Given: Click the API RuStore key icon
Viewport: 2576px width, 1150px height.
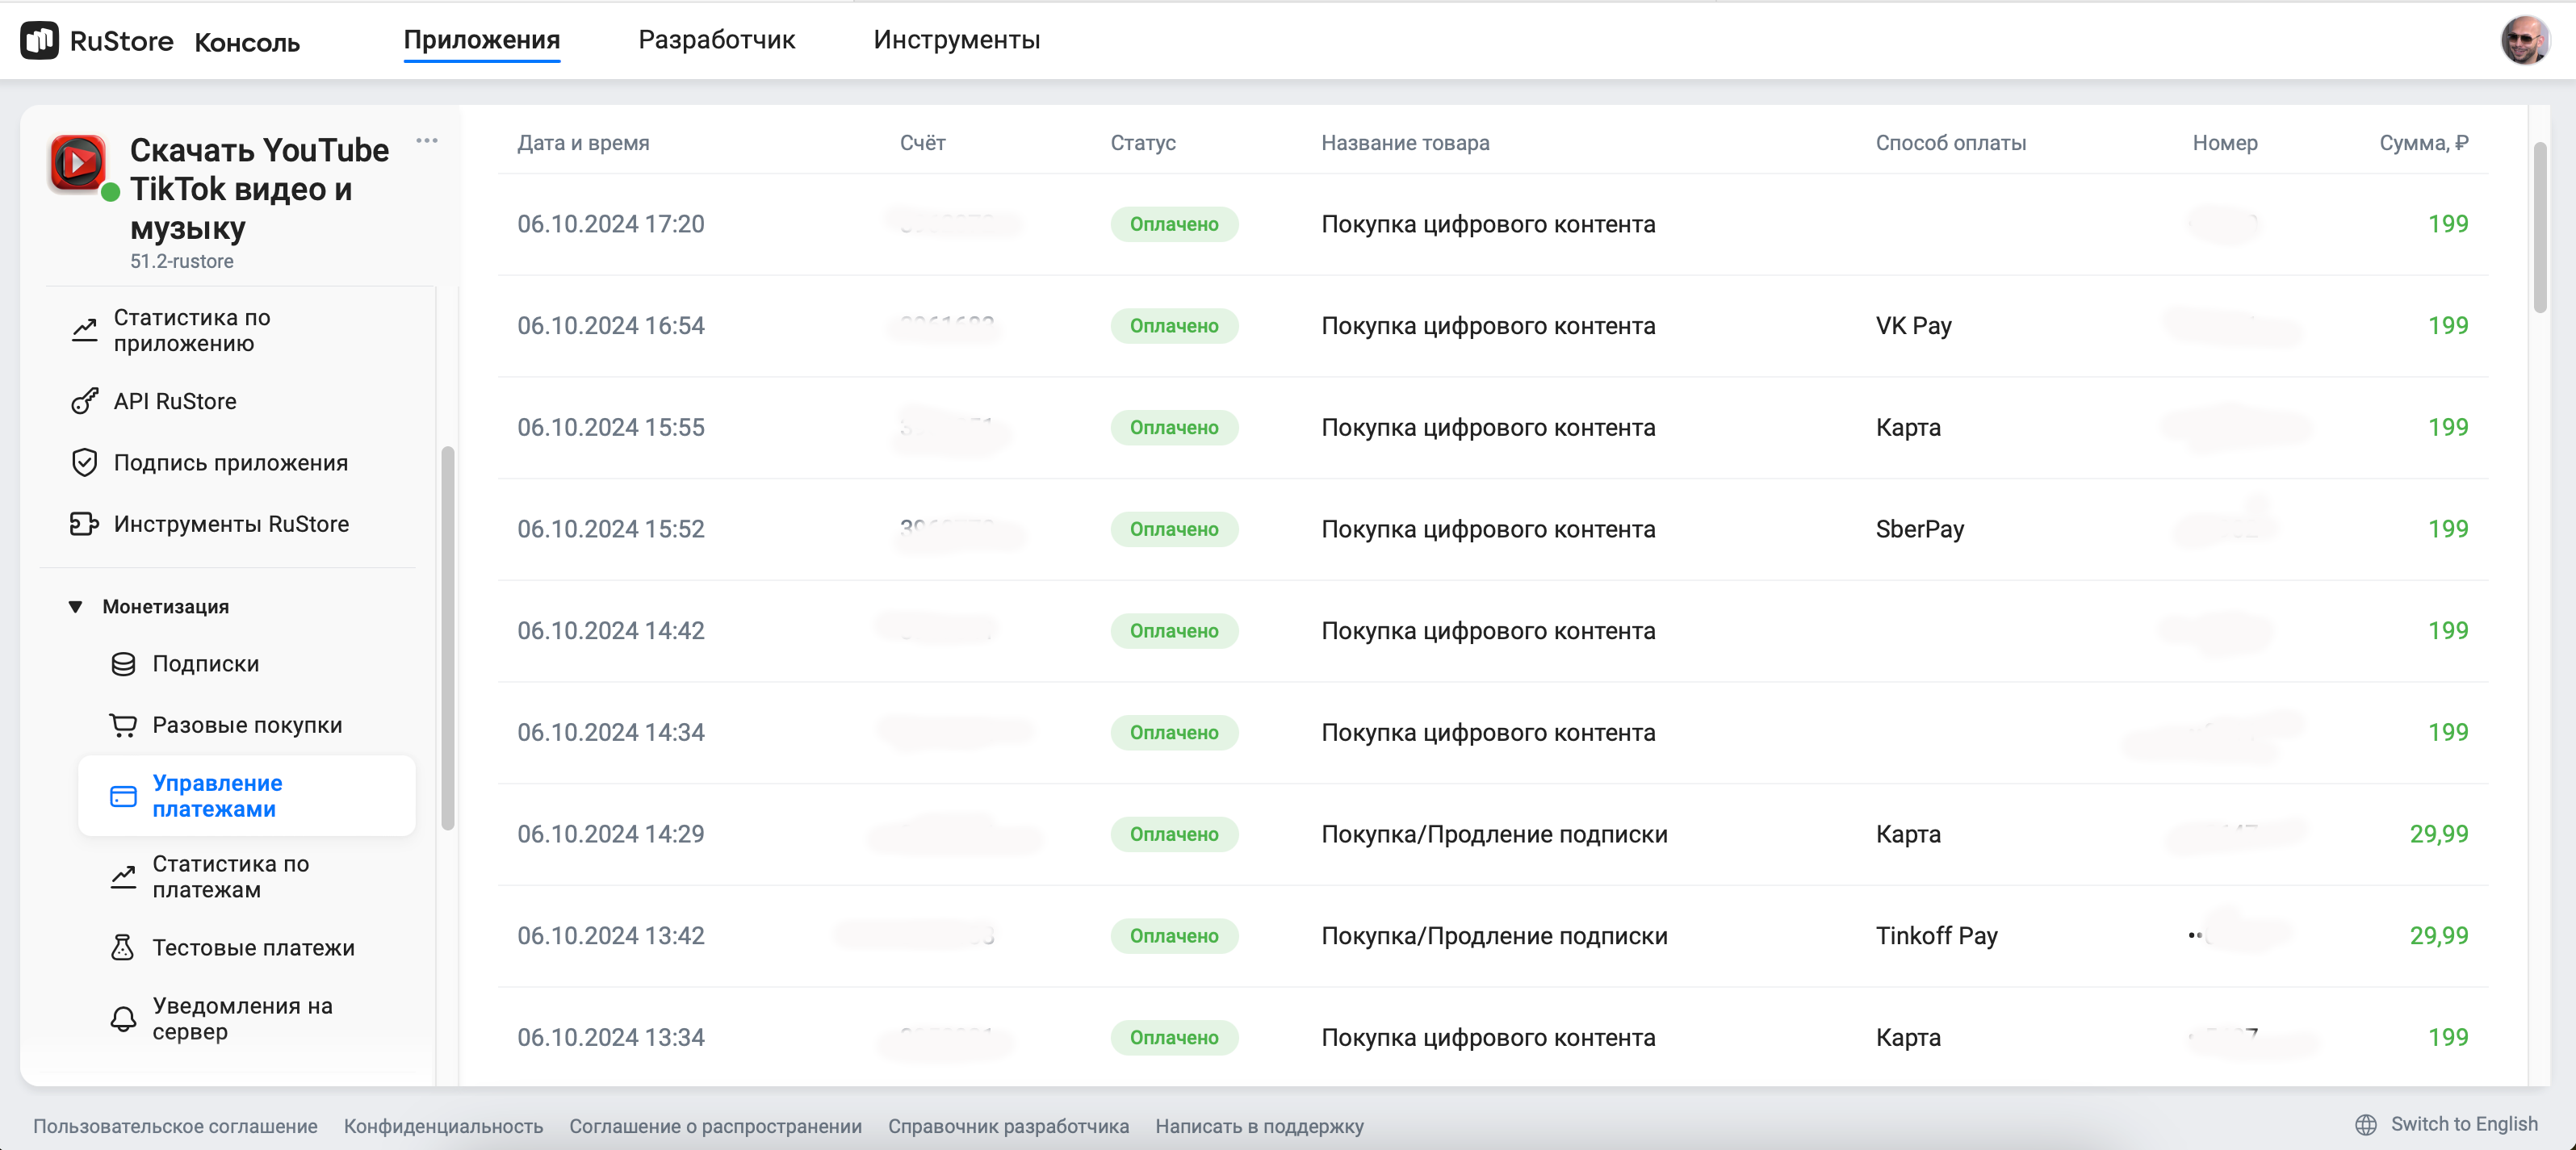Looking at the screenshot, I should (85, 401).
